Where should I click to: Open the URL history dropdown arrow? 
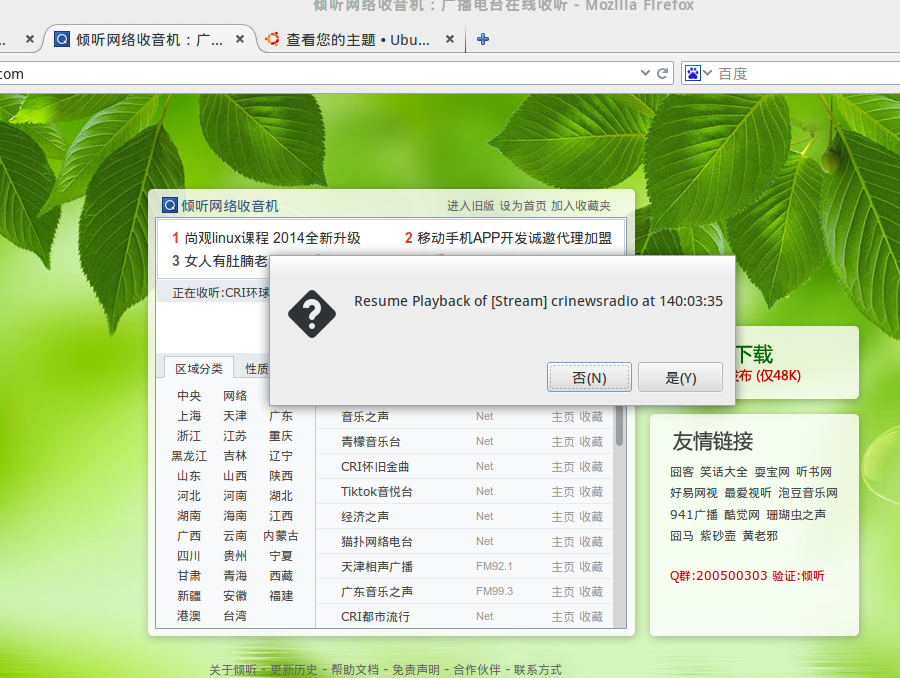[645, 73]
